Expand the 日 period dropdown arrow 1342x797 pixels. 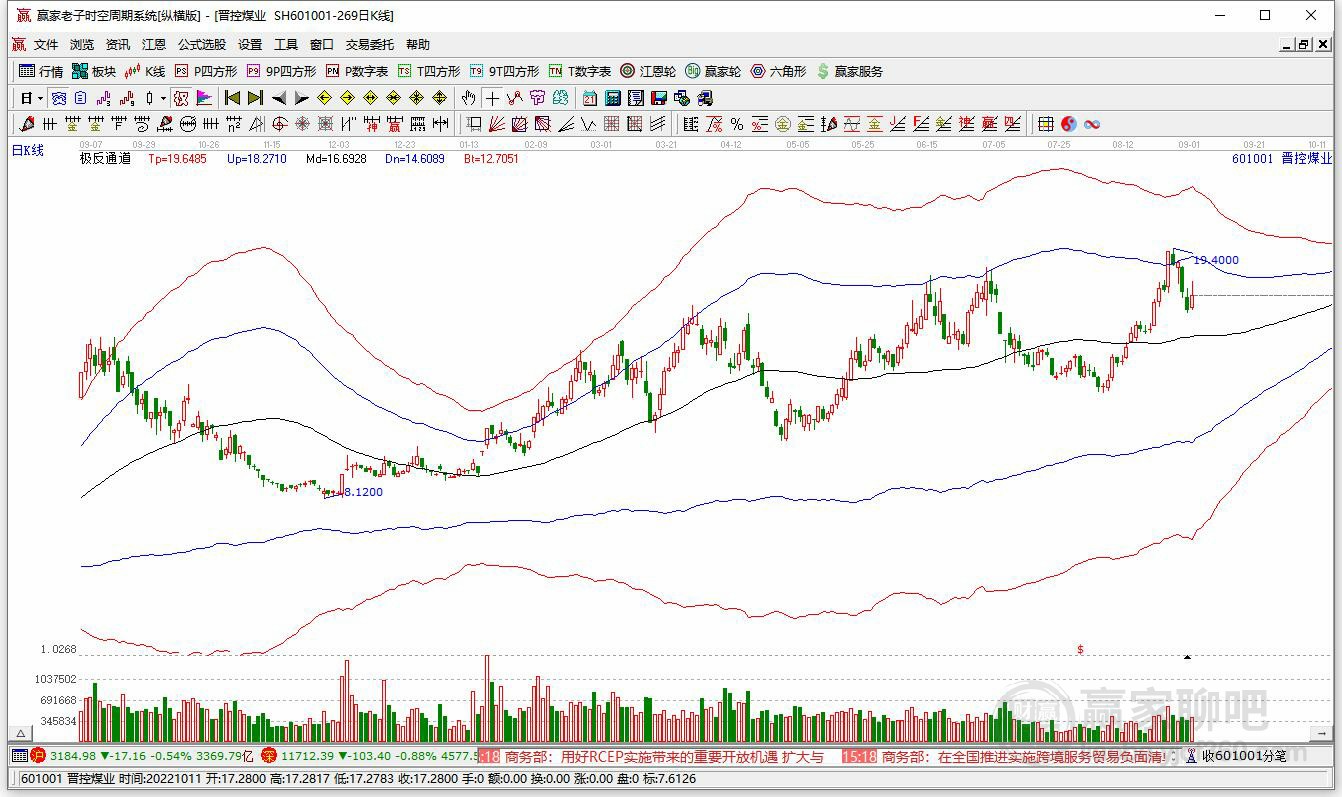(x=40, y=98)
